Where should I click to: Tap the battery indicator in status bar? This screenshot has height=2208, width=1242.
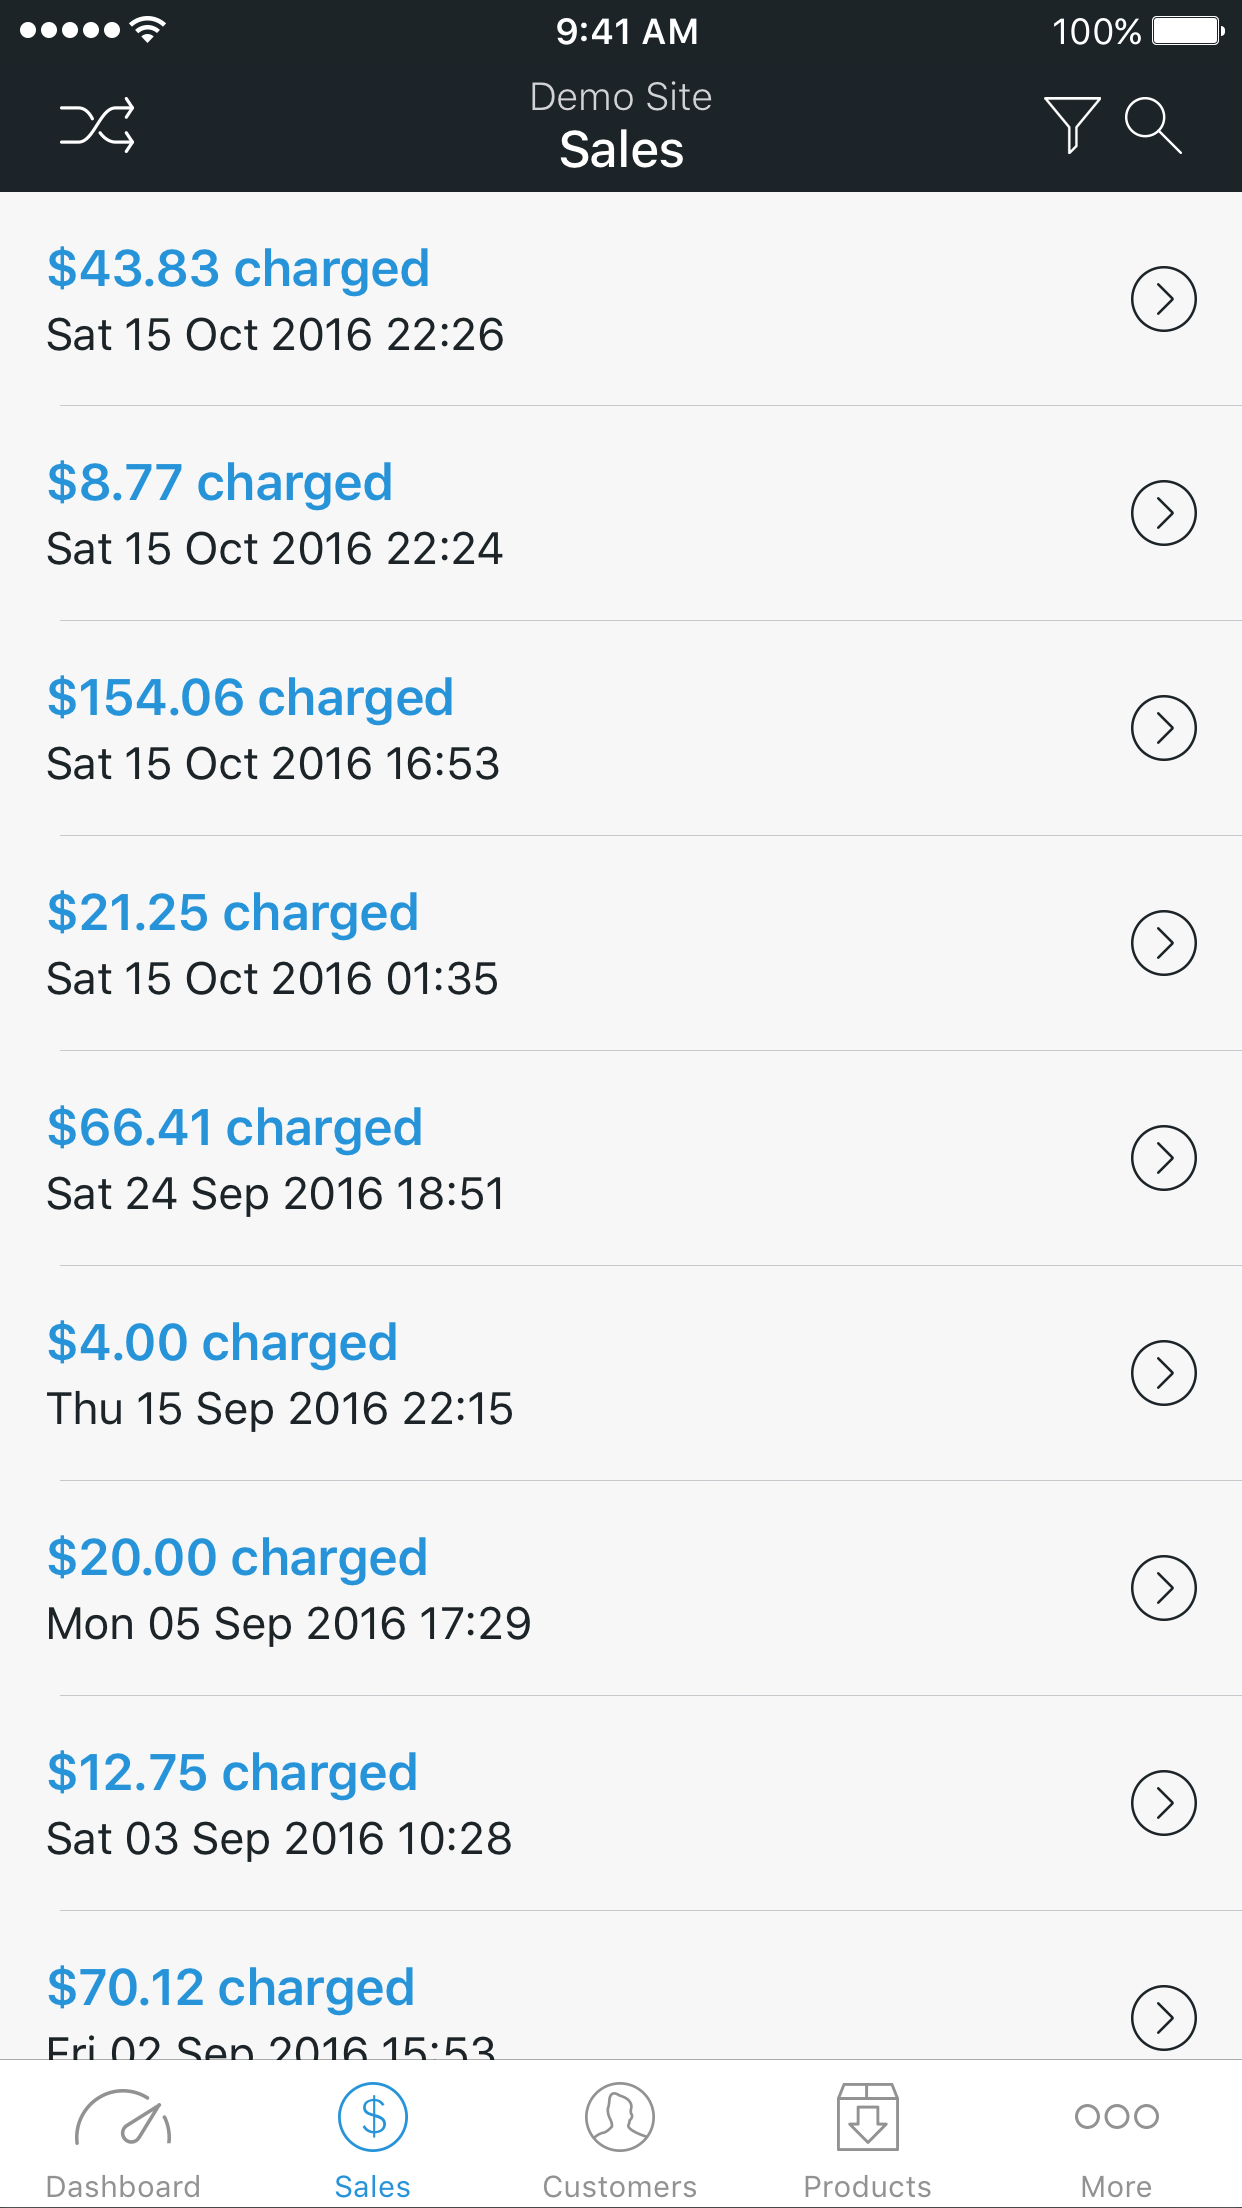[x=1187, y=31]
